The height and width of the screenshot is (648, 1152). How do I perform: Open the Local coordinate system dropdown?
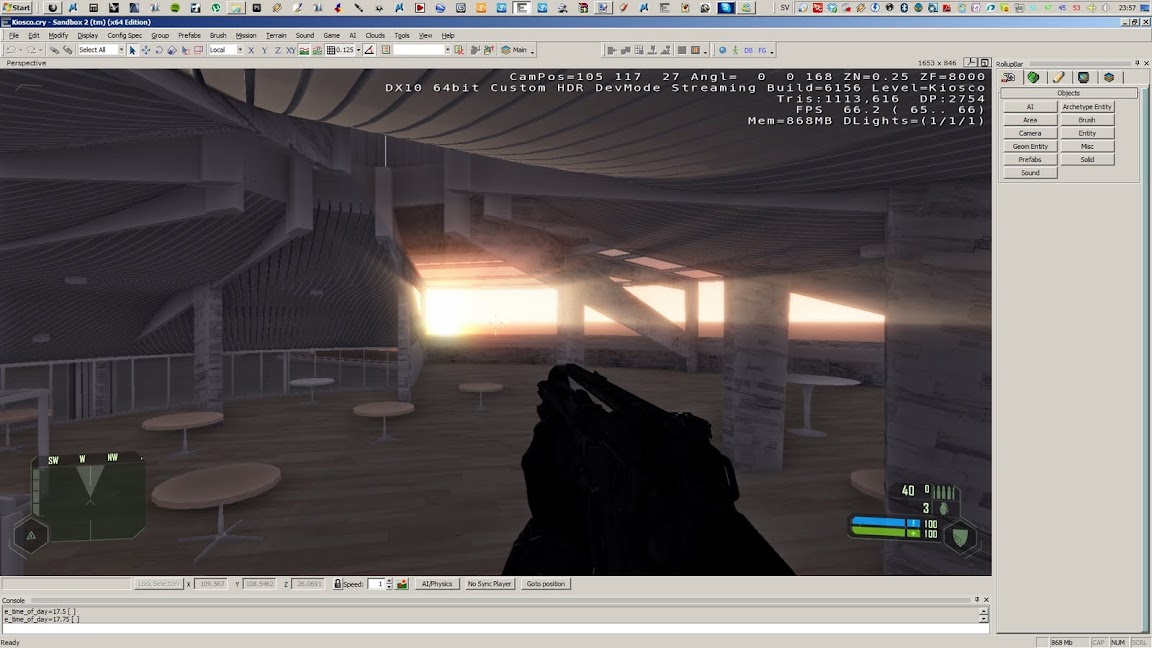tap(240, 50)
